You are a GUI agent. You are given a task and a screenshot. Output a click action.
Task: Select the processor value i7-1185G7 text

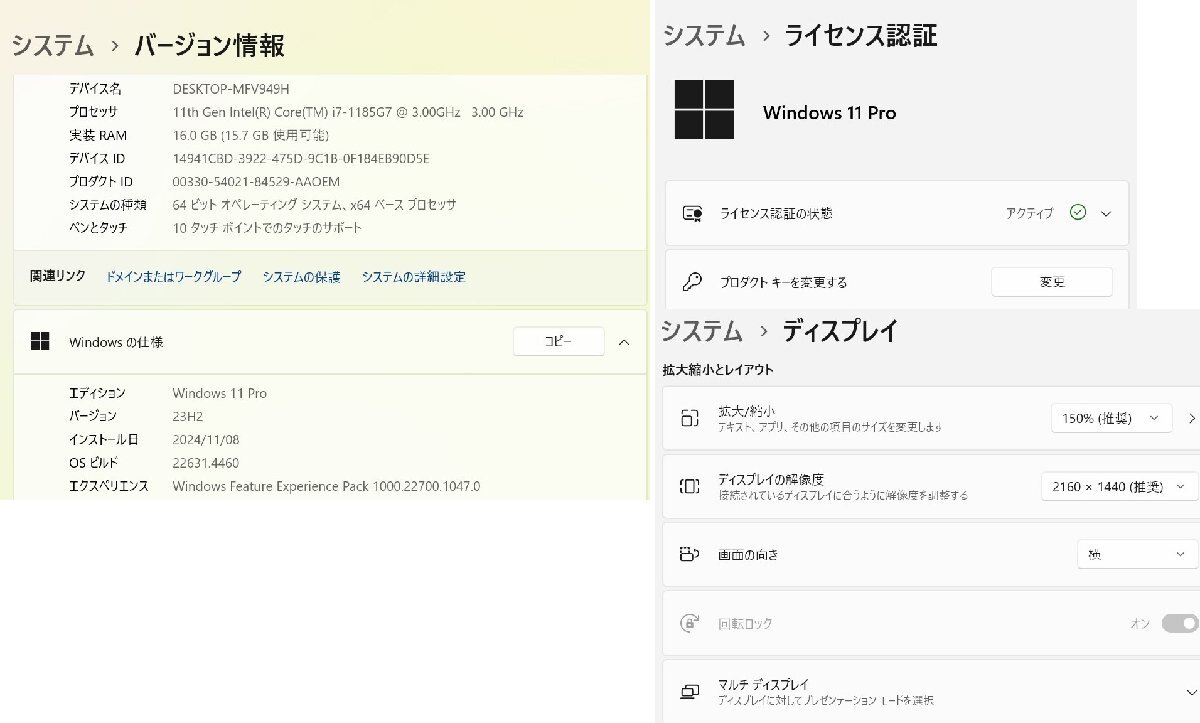[348, 112]
